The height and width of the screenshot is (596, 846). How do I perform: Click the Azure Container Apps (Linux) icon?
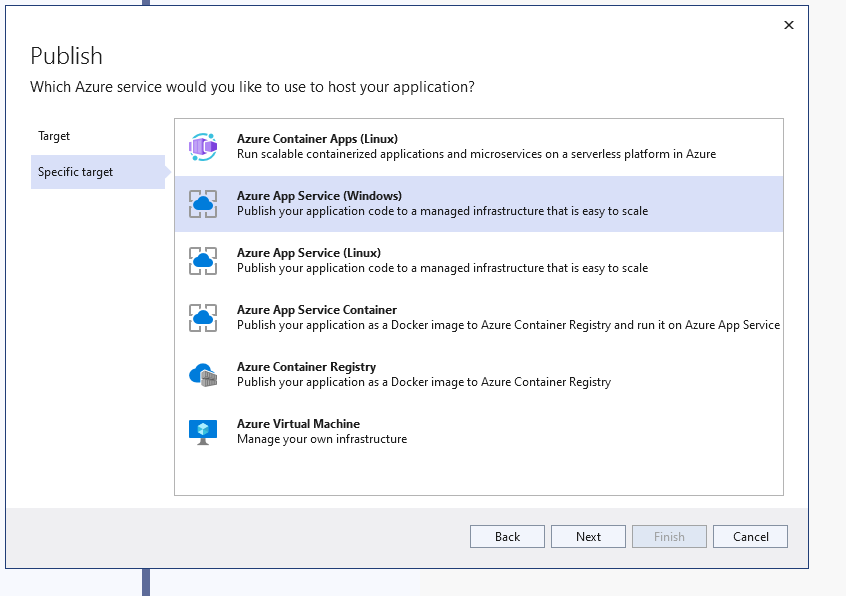coord(203,147)
